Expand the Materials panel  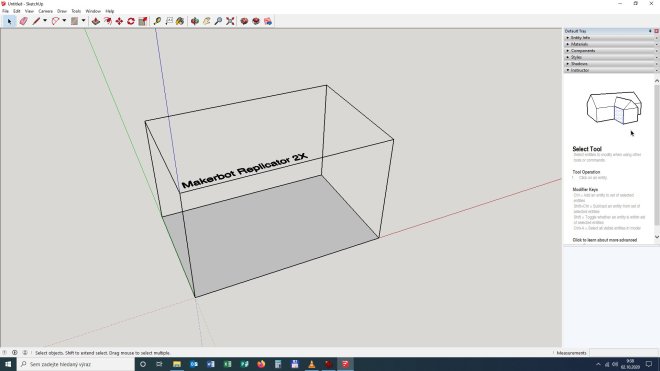(x=611, y=44)
